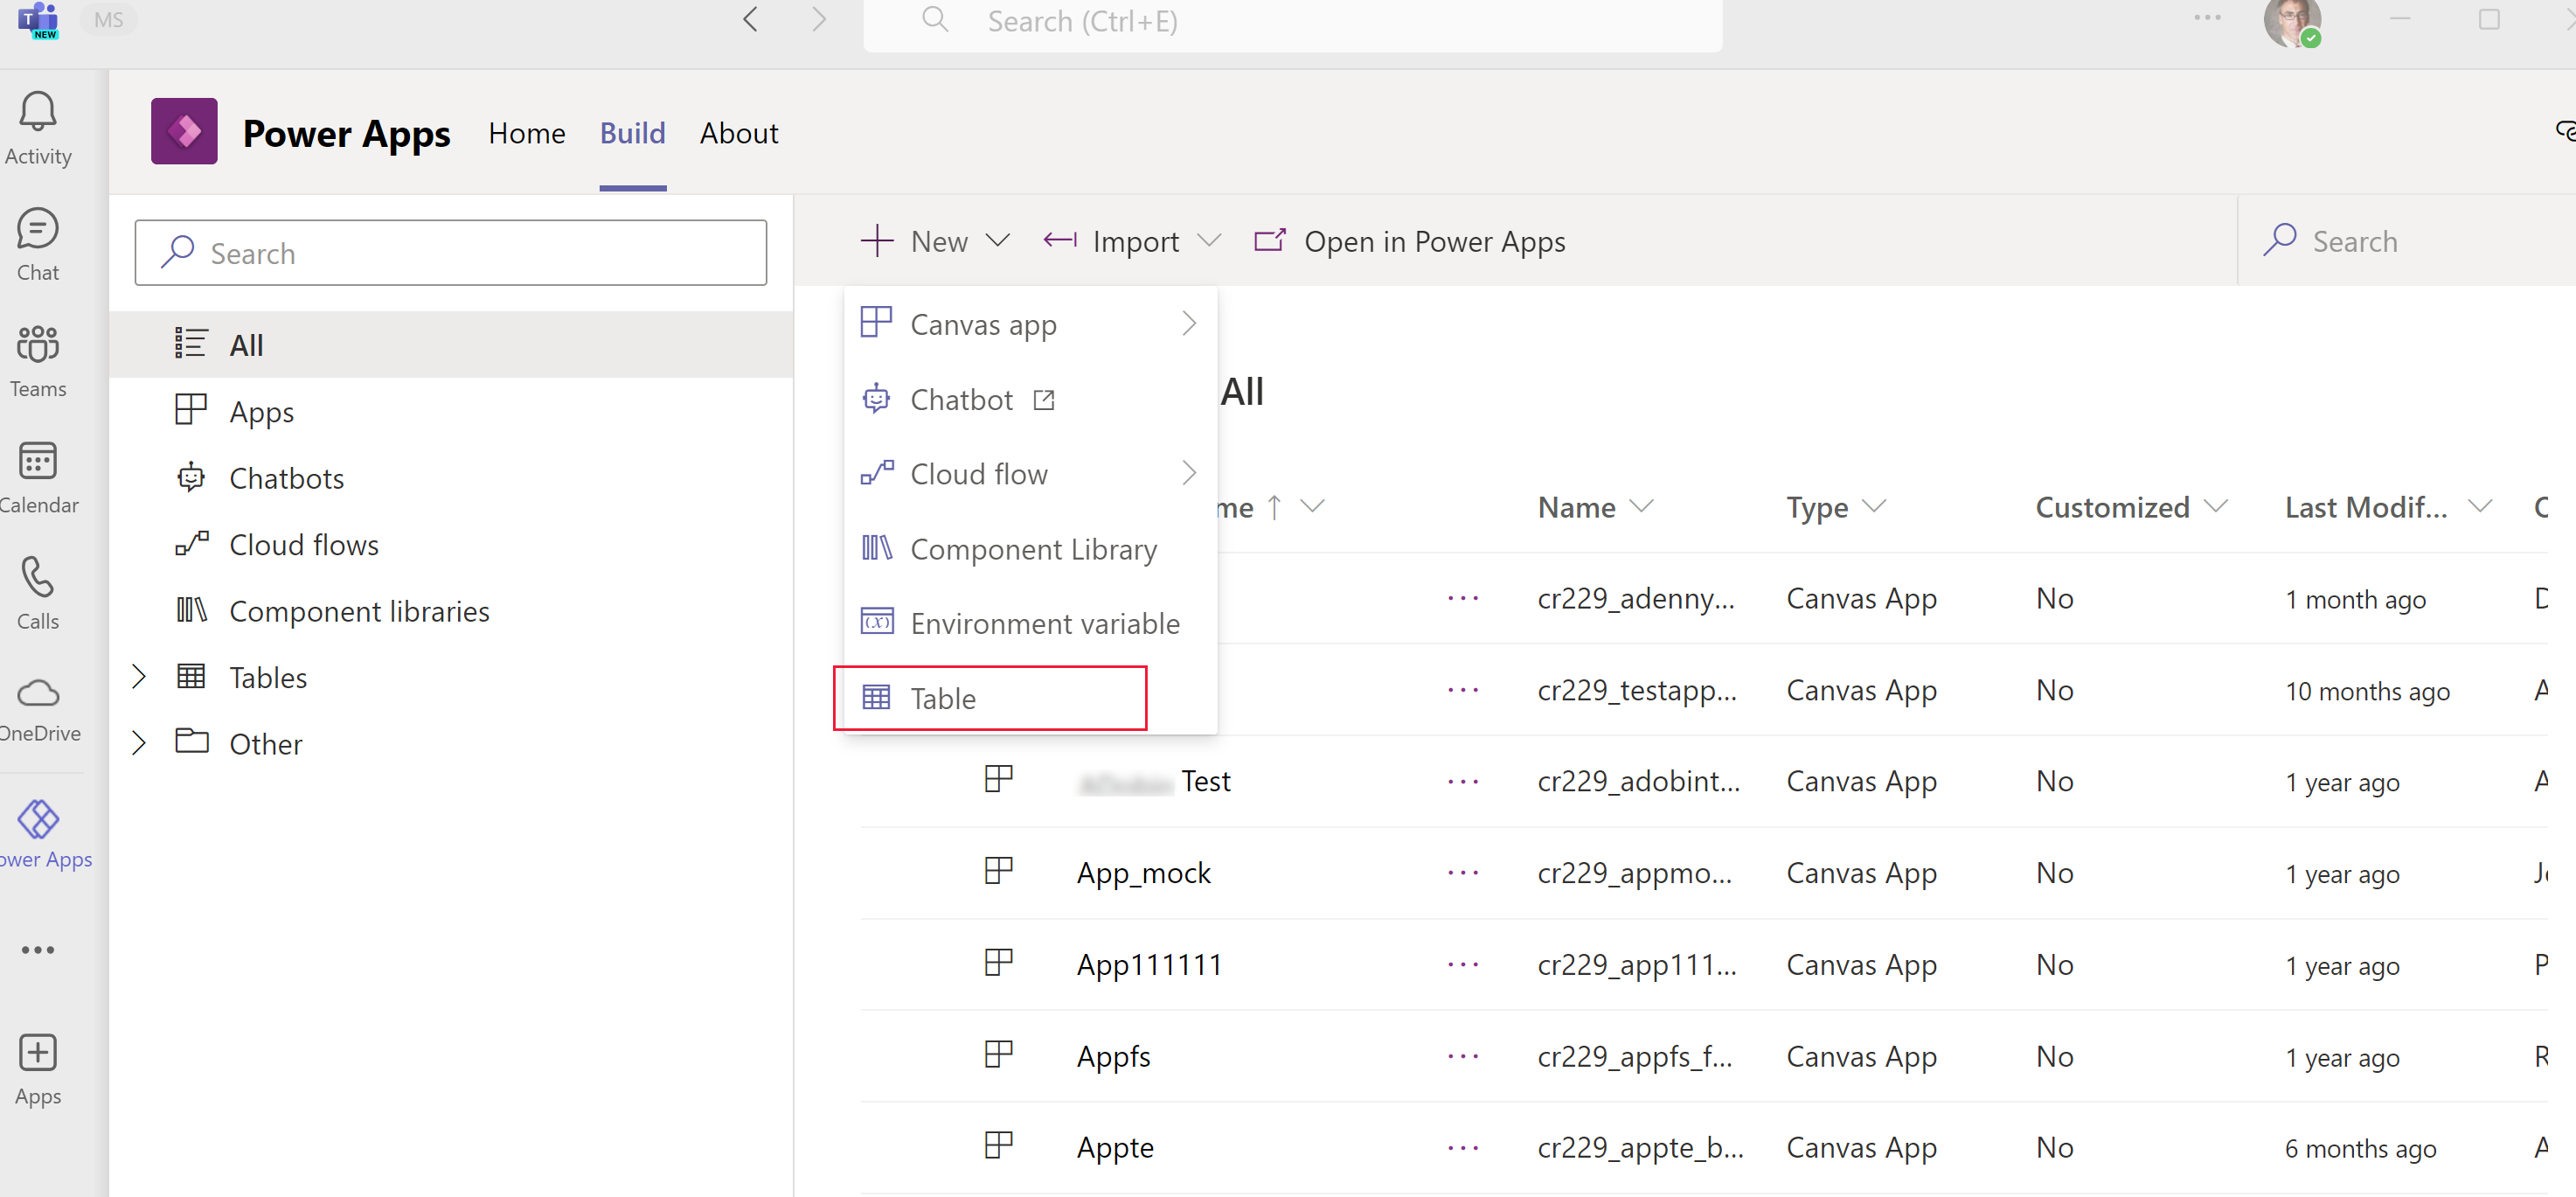Click the Environment variable menu icon
The height and width of the screenshot is (1197, 2576).
click(x=876, y=622)
